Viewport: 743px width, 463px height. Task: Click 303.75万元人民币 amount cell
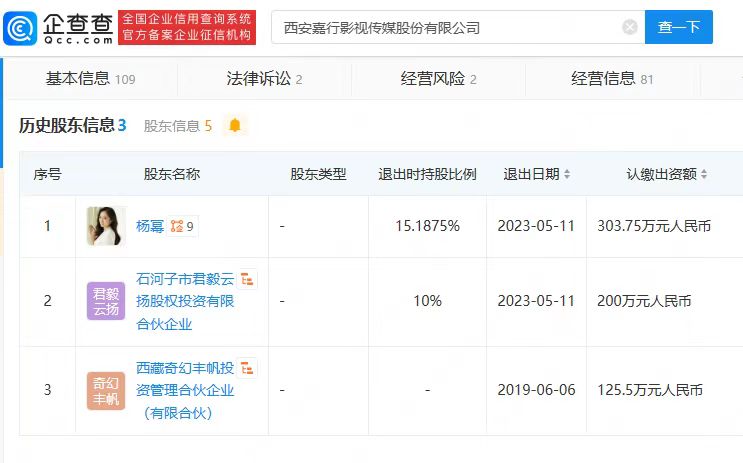click(654, 226)
